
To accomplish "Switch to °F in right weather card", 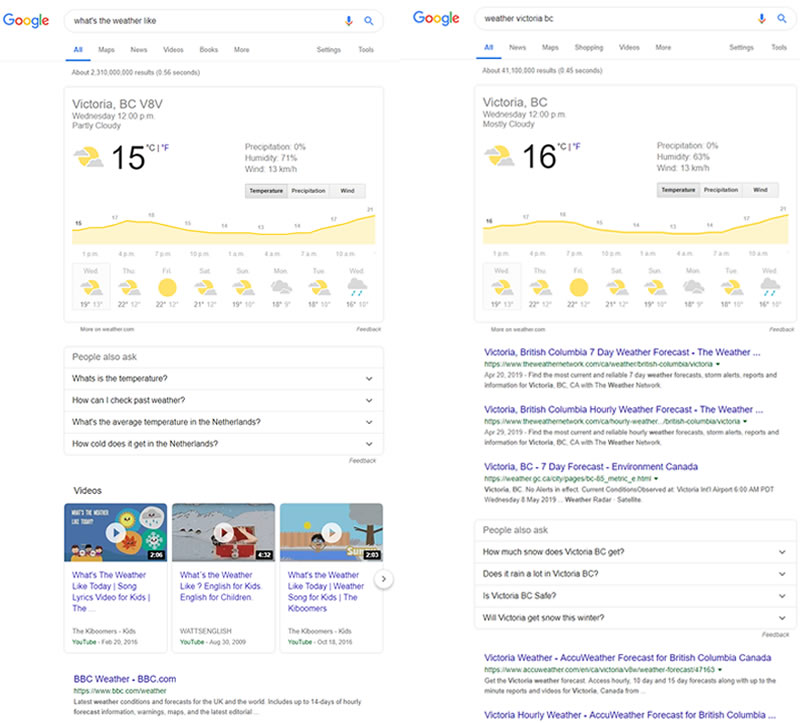I will point(577,146).
